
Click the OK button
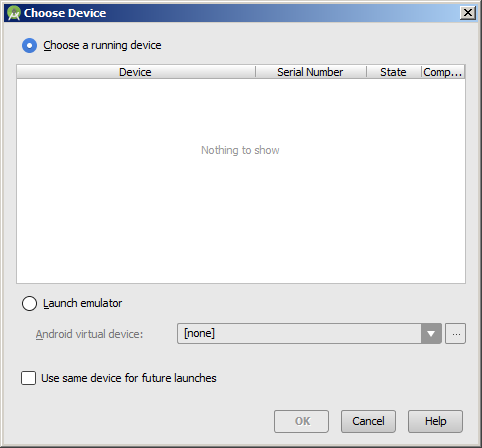click(x=301, y=421)
